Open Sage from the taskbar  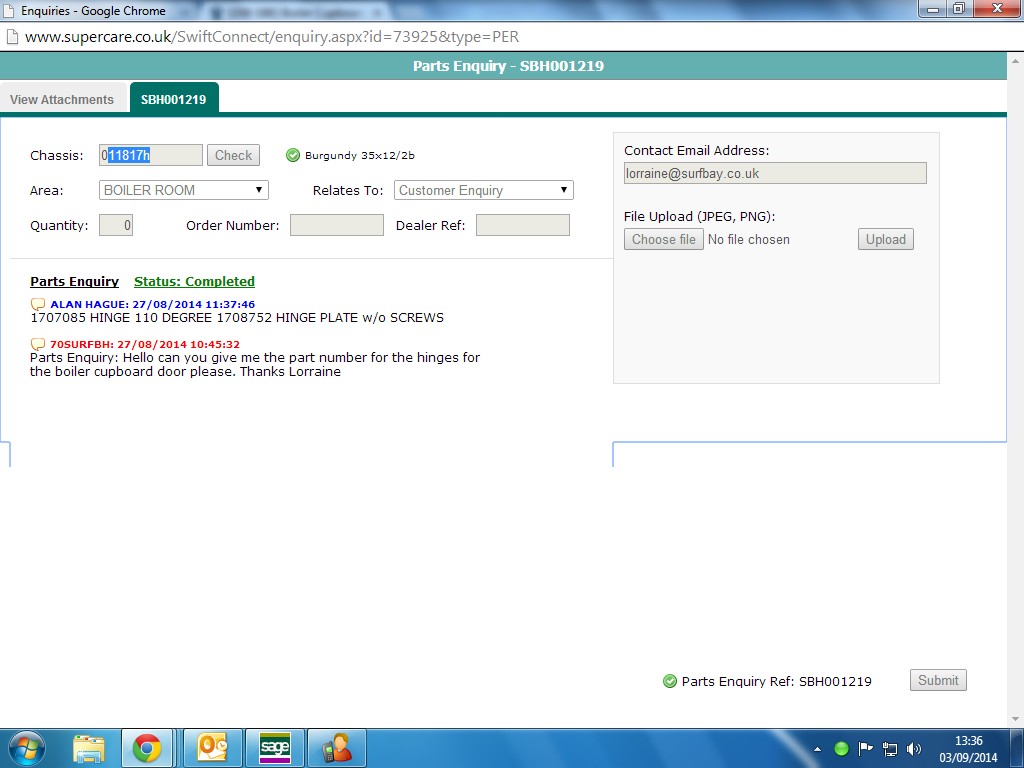274,748
